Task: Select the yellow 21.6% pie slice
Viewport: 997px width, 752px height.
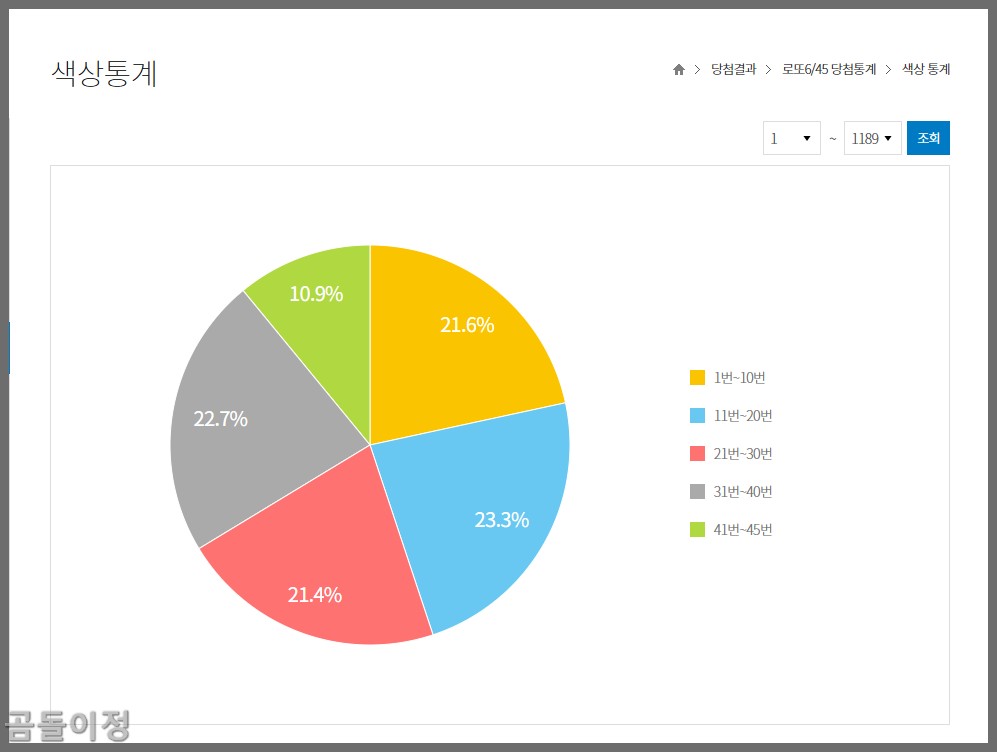Action: tap(466, 325)
